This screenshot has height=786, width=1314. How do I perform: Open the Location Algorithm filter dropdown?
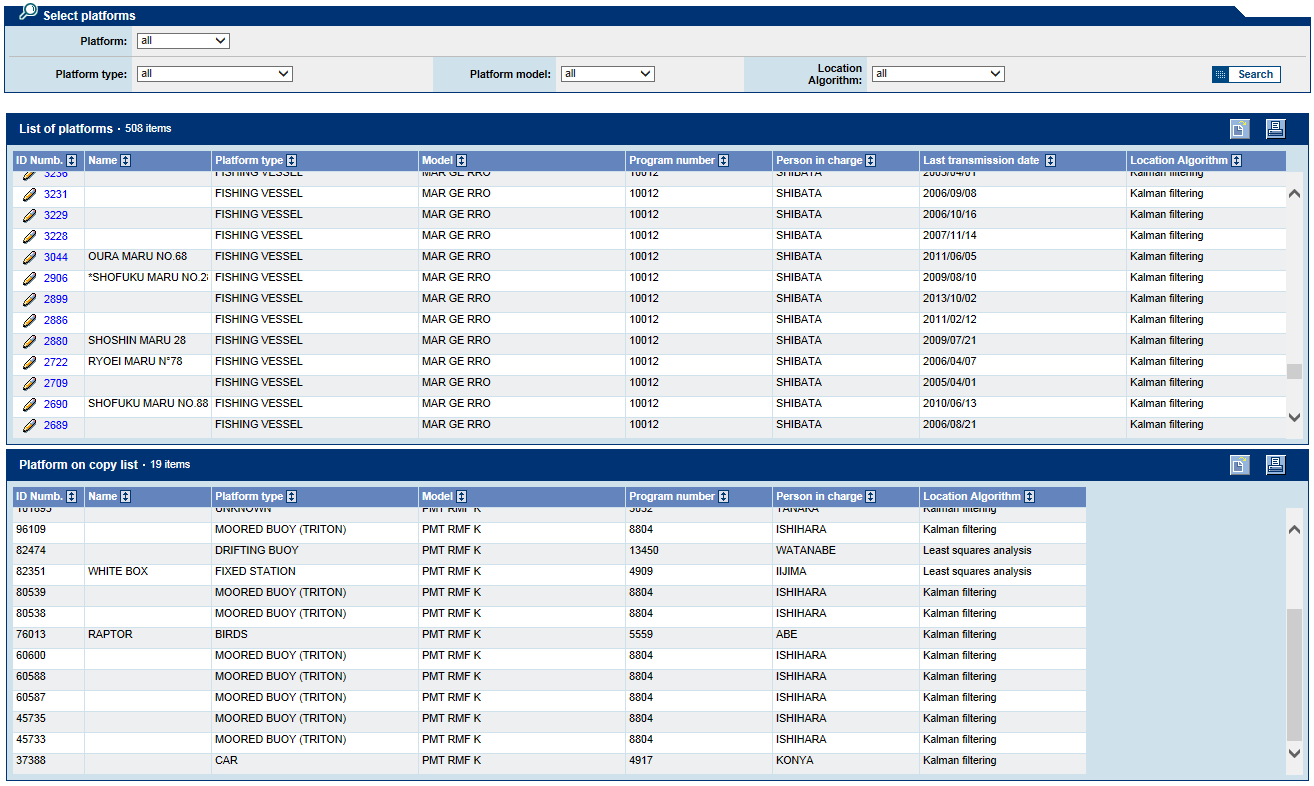click(938, 74)
